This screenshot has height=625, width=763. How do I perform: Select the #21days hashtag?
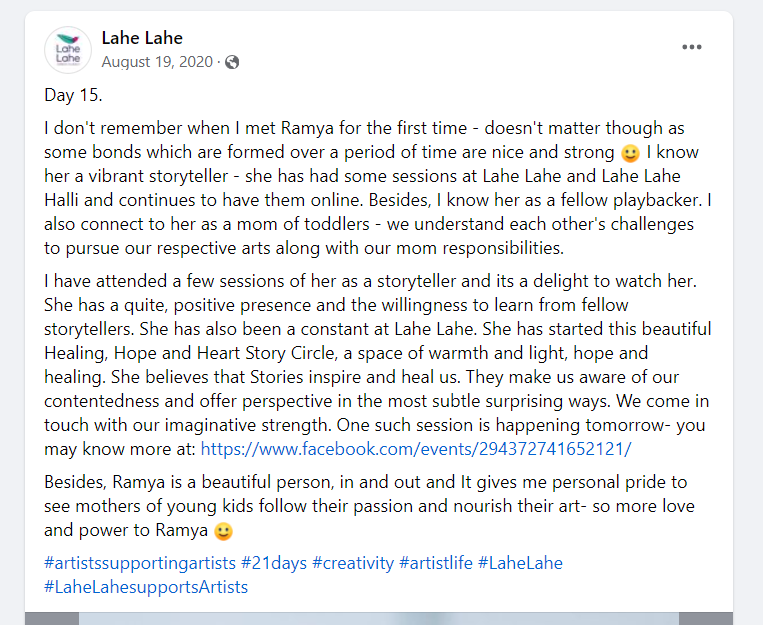pyautogui.click(x=274, y=563)
